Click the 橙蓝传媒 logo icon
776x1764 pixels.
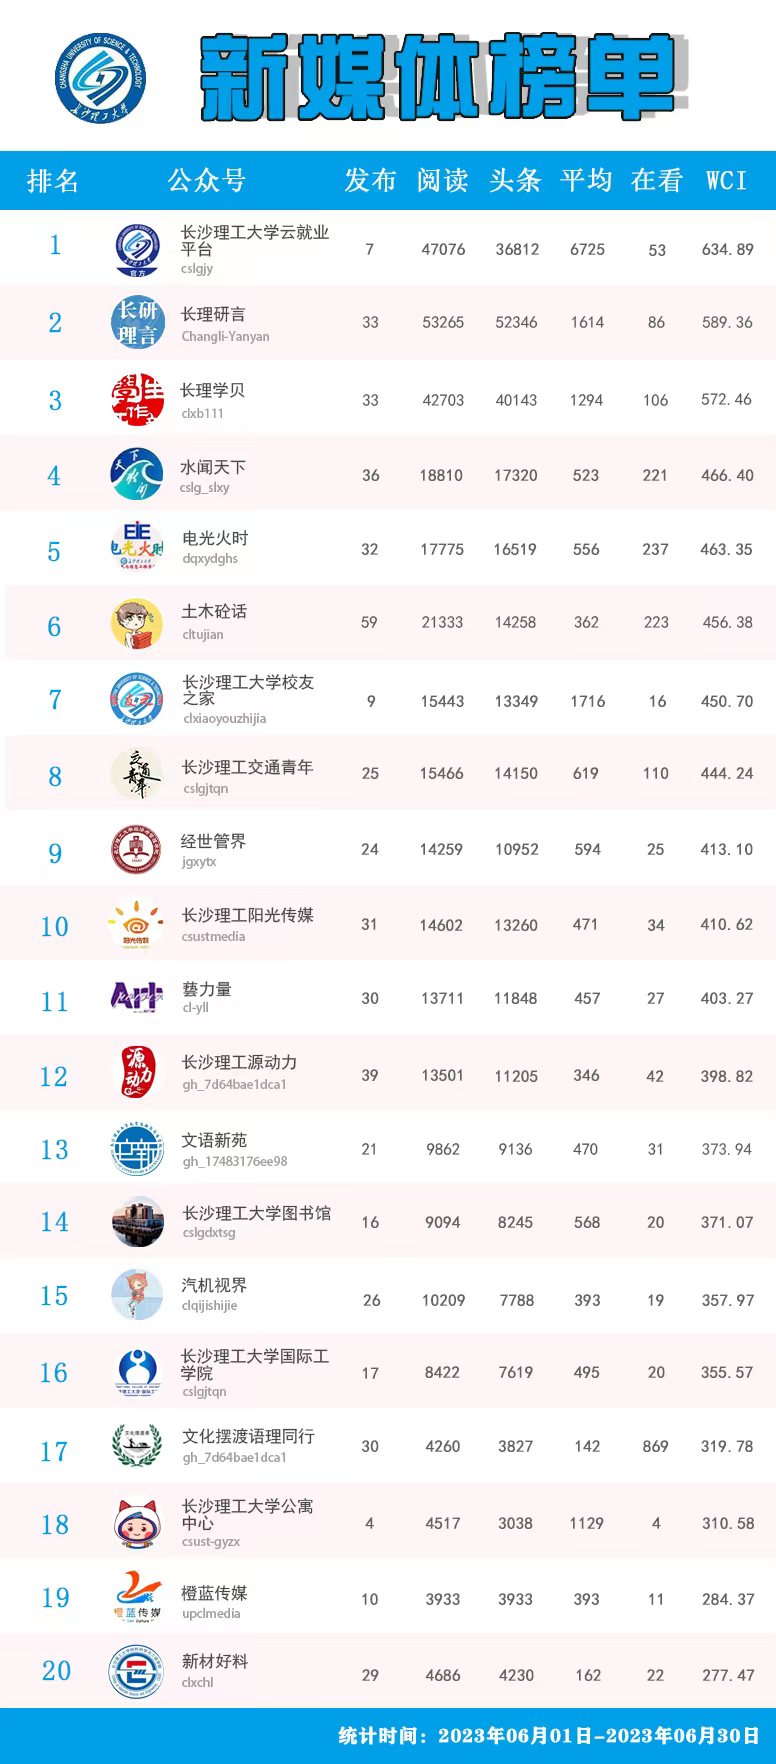137,1598
